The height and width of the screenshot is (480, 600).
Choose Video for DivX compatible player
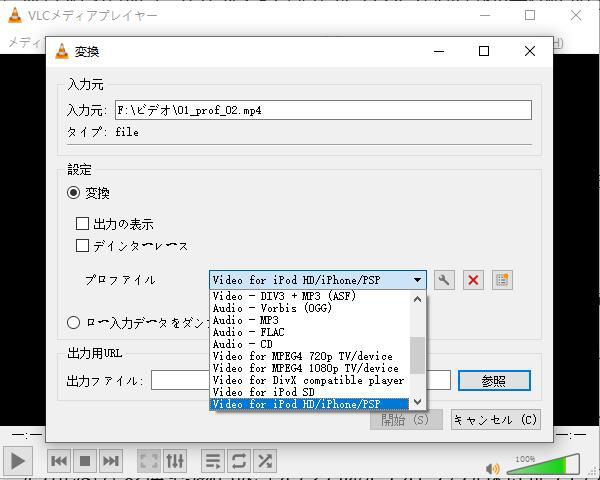click(310, 380)
